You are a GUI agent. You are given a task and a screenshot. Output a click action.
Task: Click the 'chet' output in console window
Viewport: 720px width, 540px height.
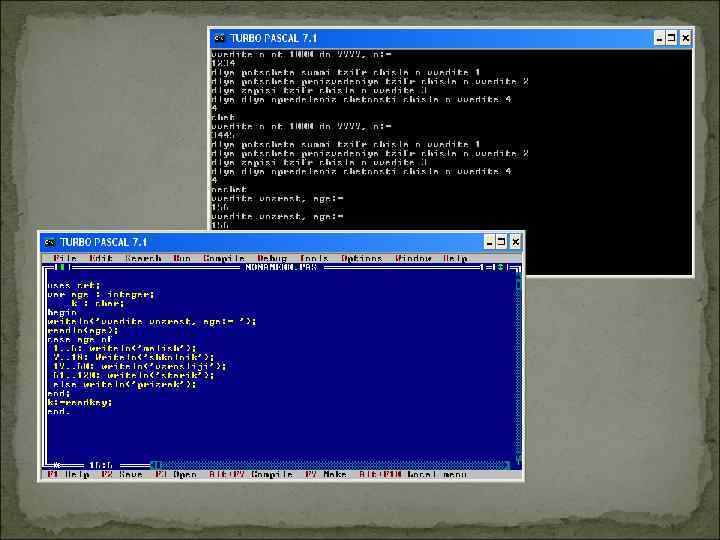coord(223,118)
